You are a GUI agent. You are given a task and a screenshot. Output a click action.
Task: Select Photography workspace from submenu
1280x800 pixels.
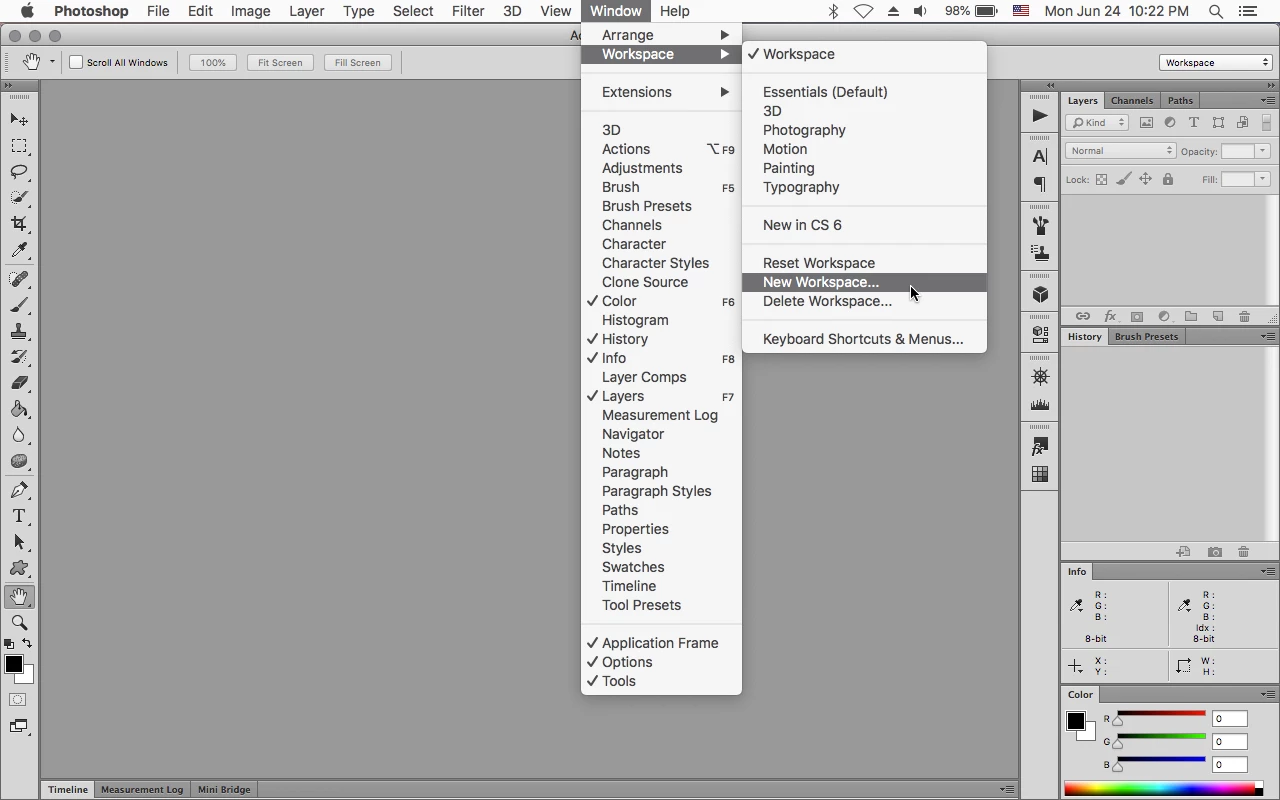pos(864,130)
